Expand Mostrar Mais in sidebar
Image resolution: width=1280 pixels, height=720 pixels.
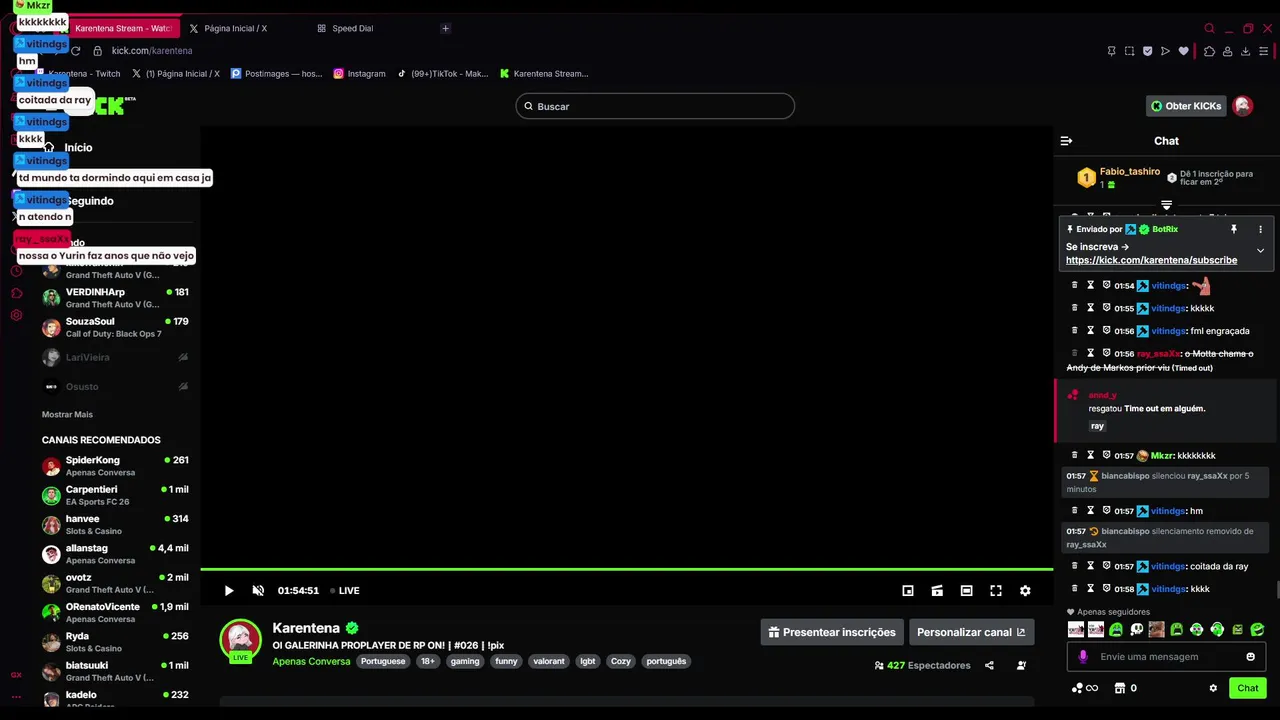click(67, 414)
